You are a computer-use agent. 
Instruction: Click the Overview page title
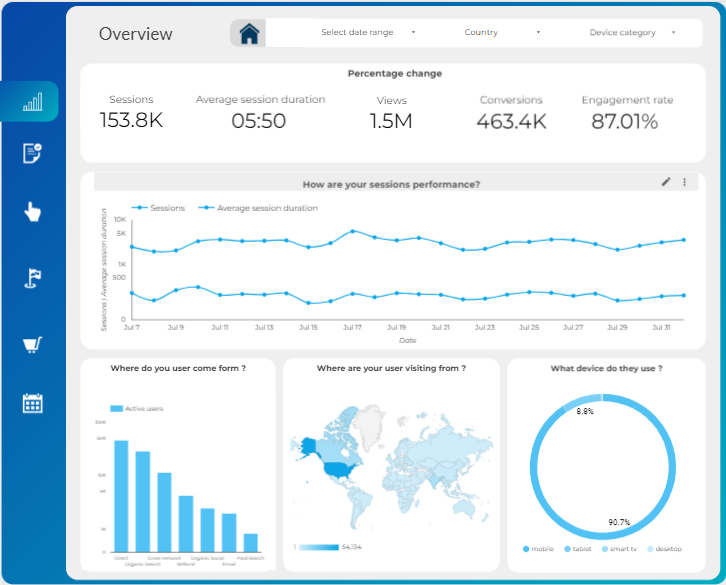point(136,34)
